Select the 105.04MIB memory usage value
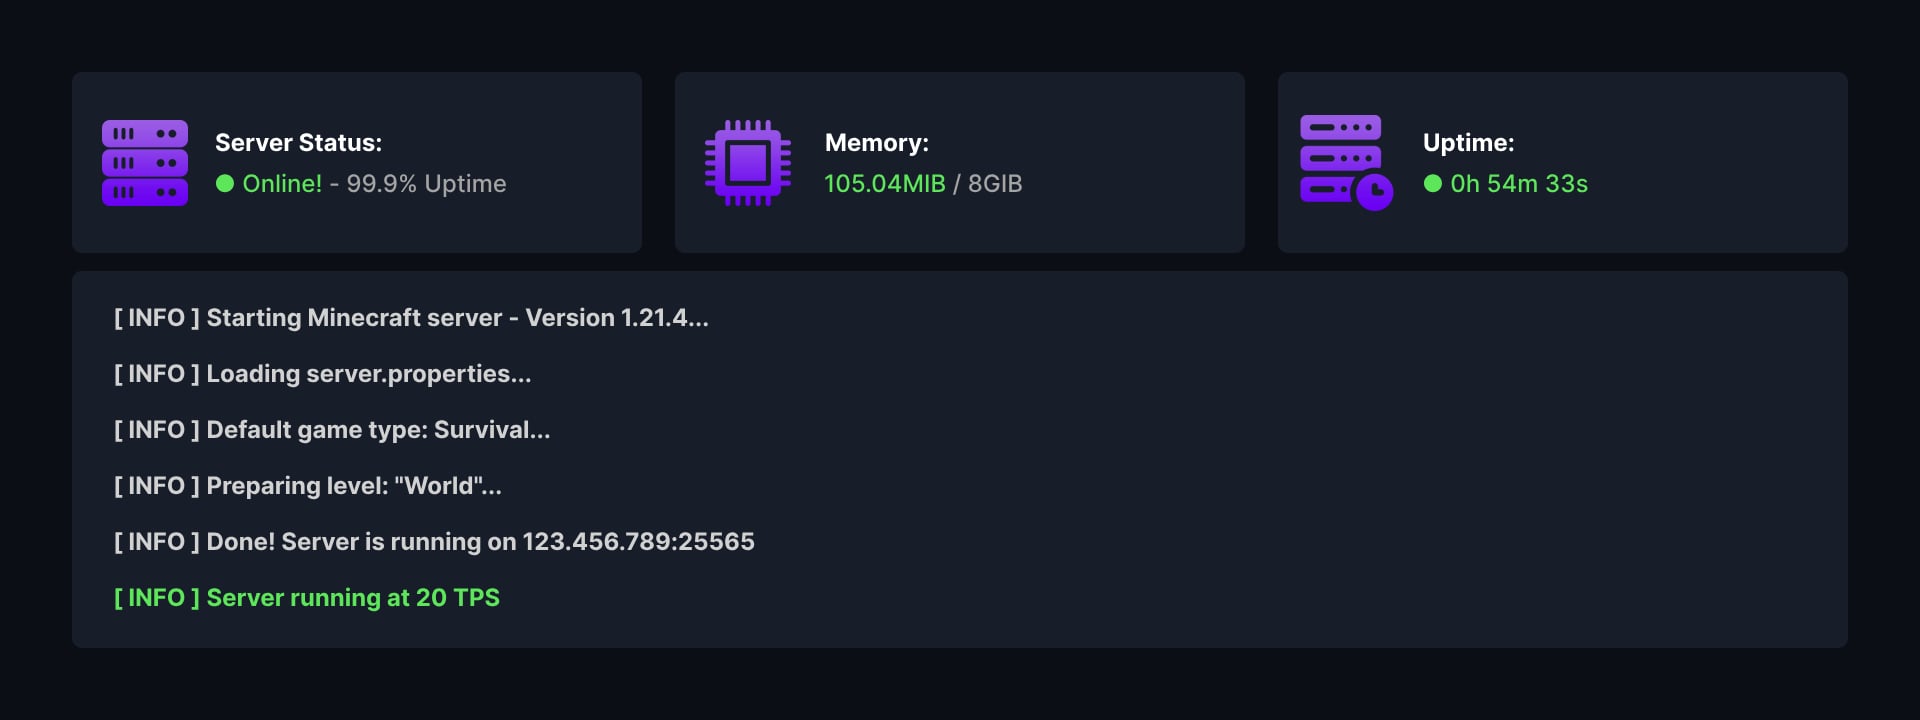The width and height of the screenshot is (1920, 720). pyautogui.click(x=885, y=183)
